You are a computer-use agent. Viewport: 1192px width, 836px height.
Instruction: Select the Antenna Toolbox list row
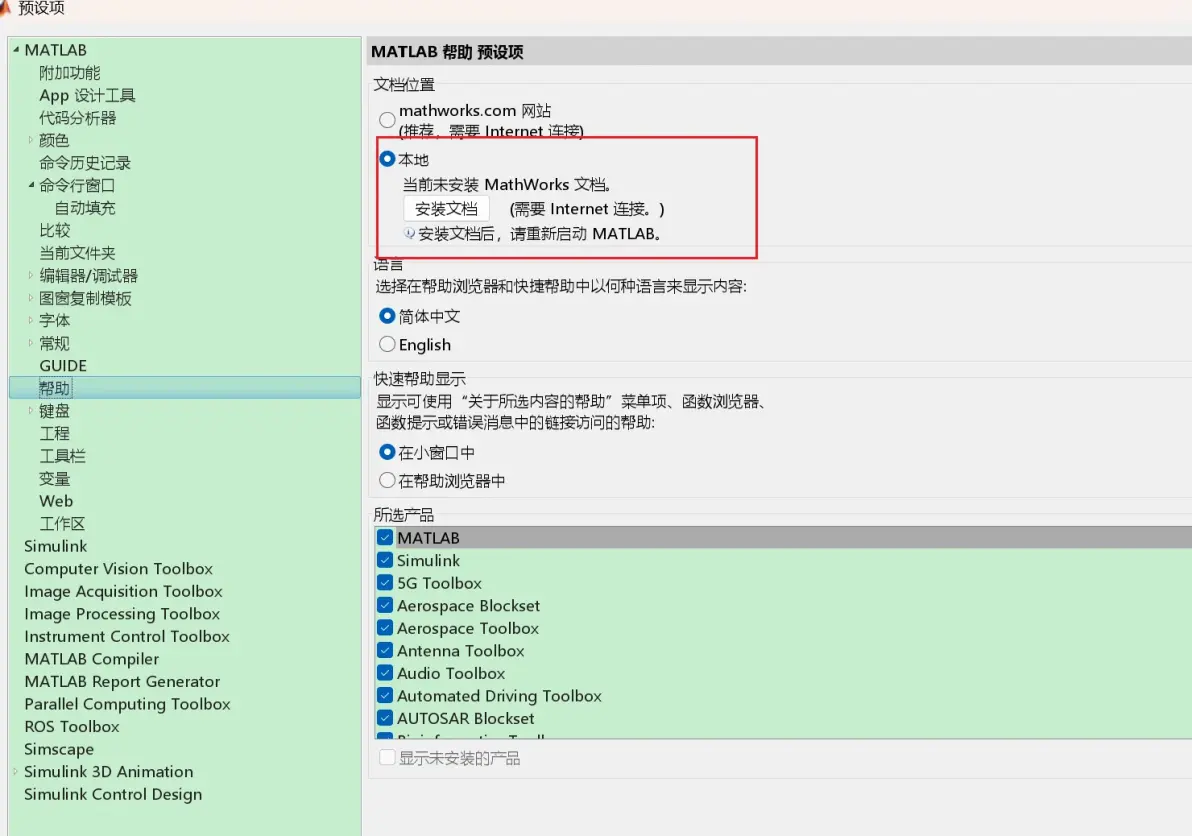[783, 651]
